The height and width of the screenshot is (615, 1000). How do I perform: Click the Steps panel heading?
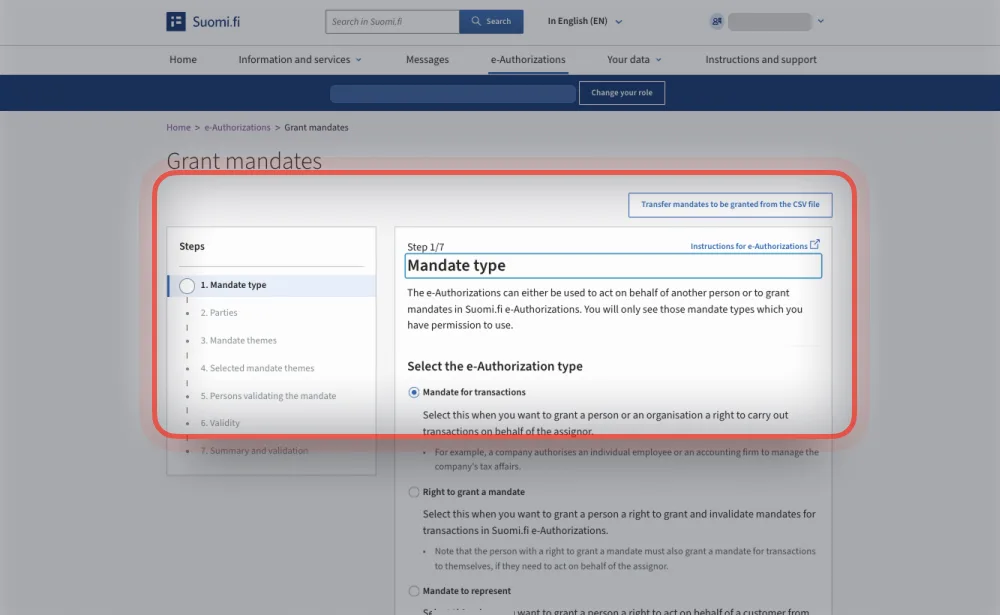click(x=192, y=246)
